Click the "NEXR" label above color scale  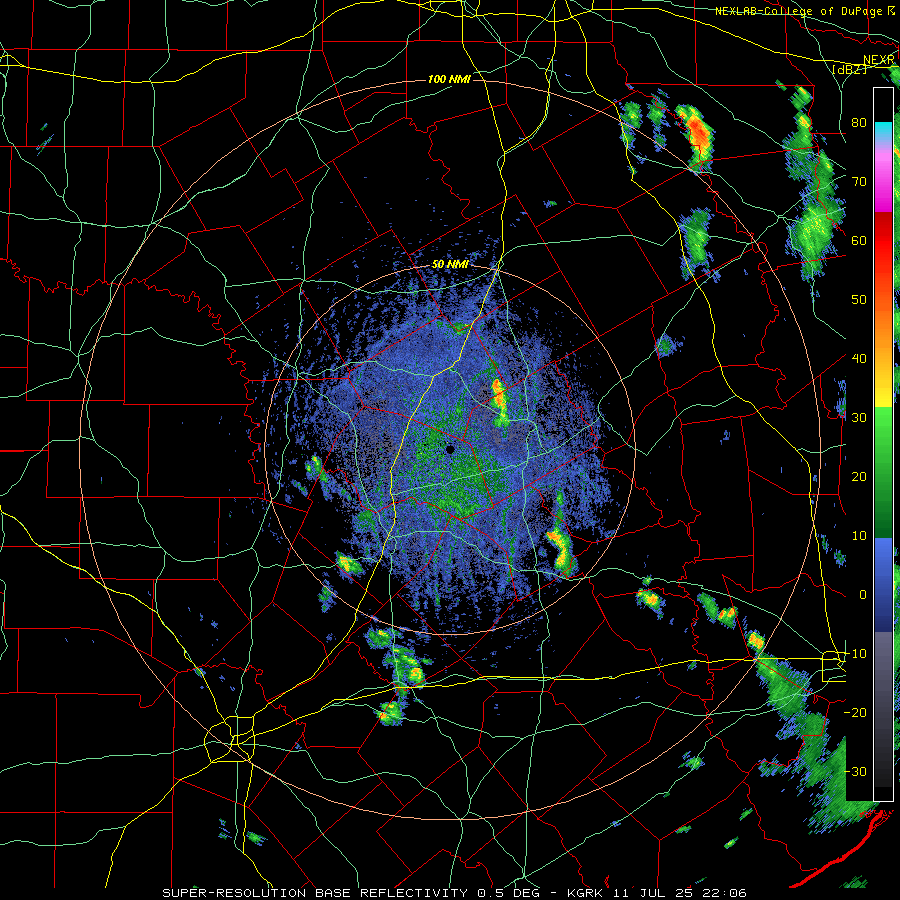(x=879, y=60)
